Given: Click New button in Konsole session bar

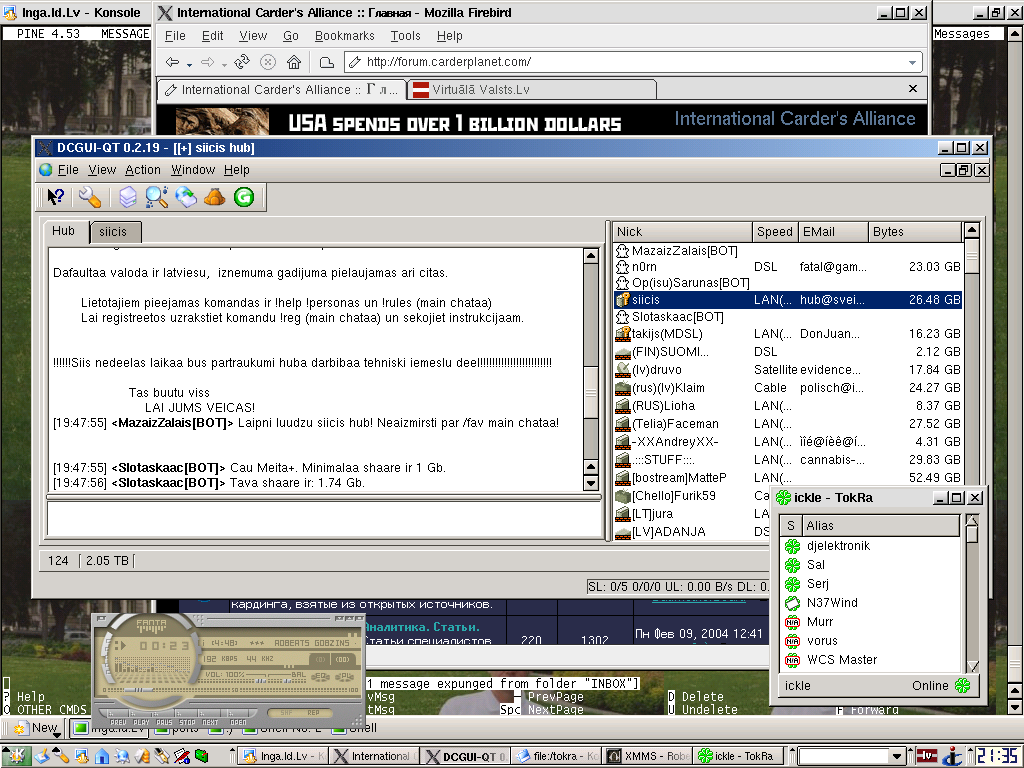Looking at the screenshot, I should coord(37,728).
